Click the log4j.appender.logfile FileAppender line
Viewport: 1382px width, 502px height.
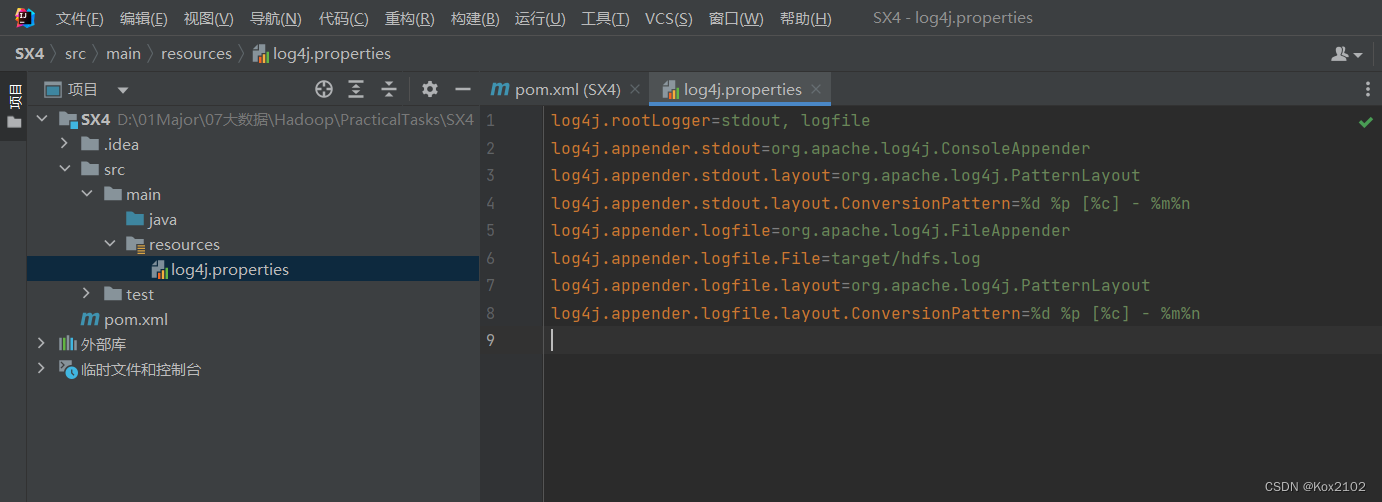[811, 231]
